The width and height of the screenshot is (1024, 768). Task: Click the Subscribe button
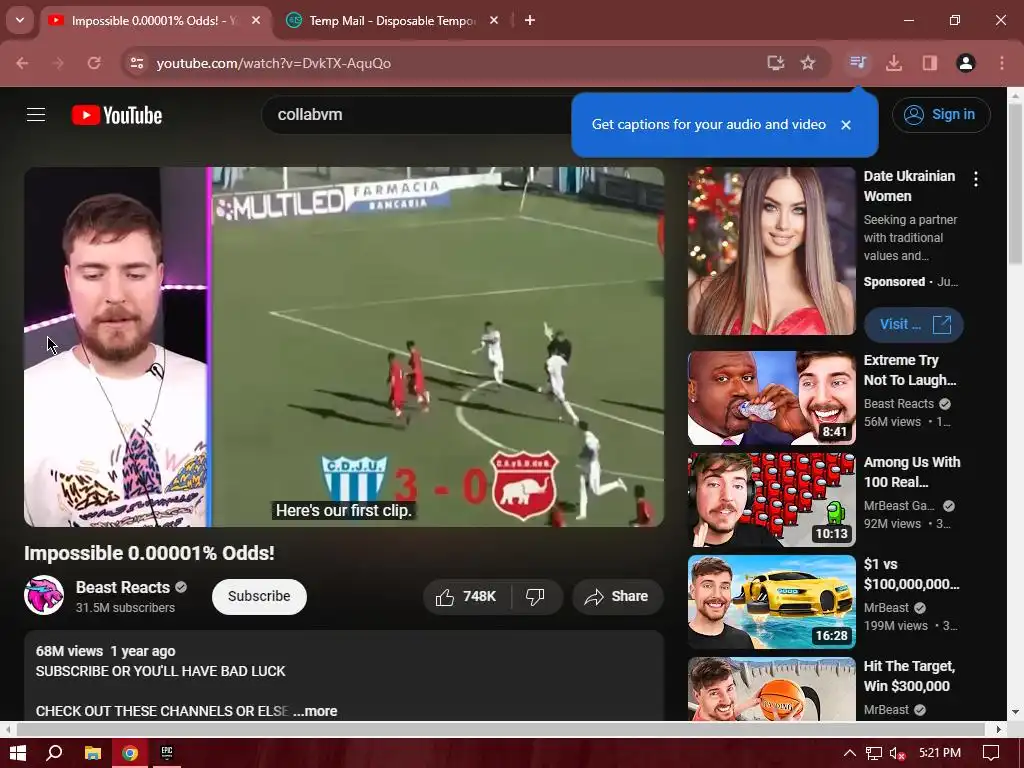tap(259, 596)
